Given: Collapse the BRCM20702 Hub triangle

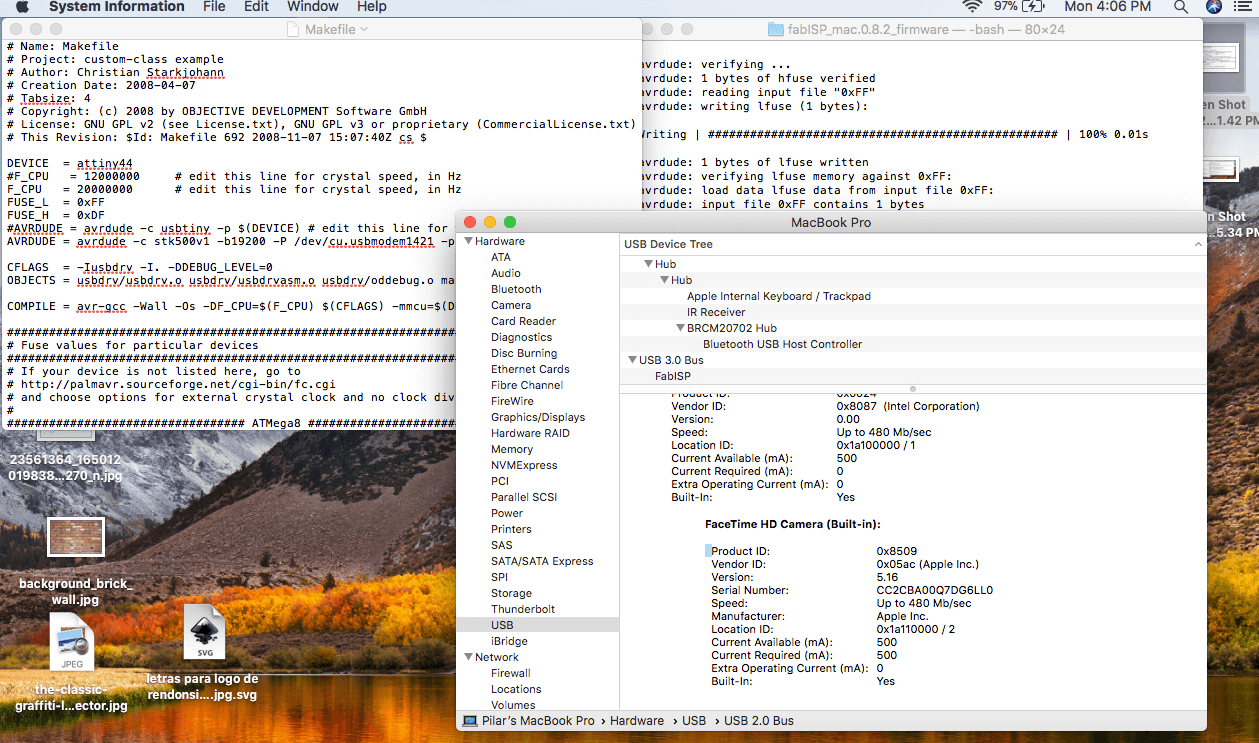Looking at the screenshot, I should 681,328.
